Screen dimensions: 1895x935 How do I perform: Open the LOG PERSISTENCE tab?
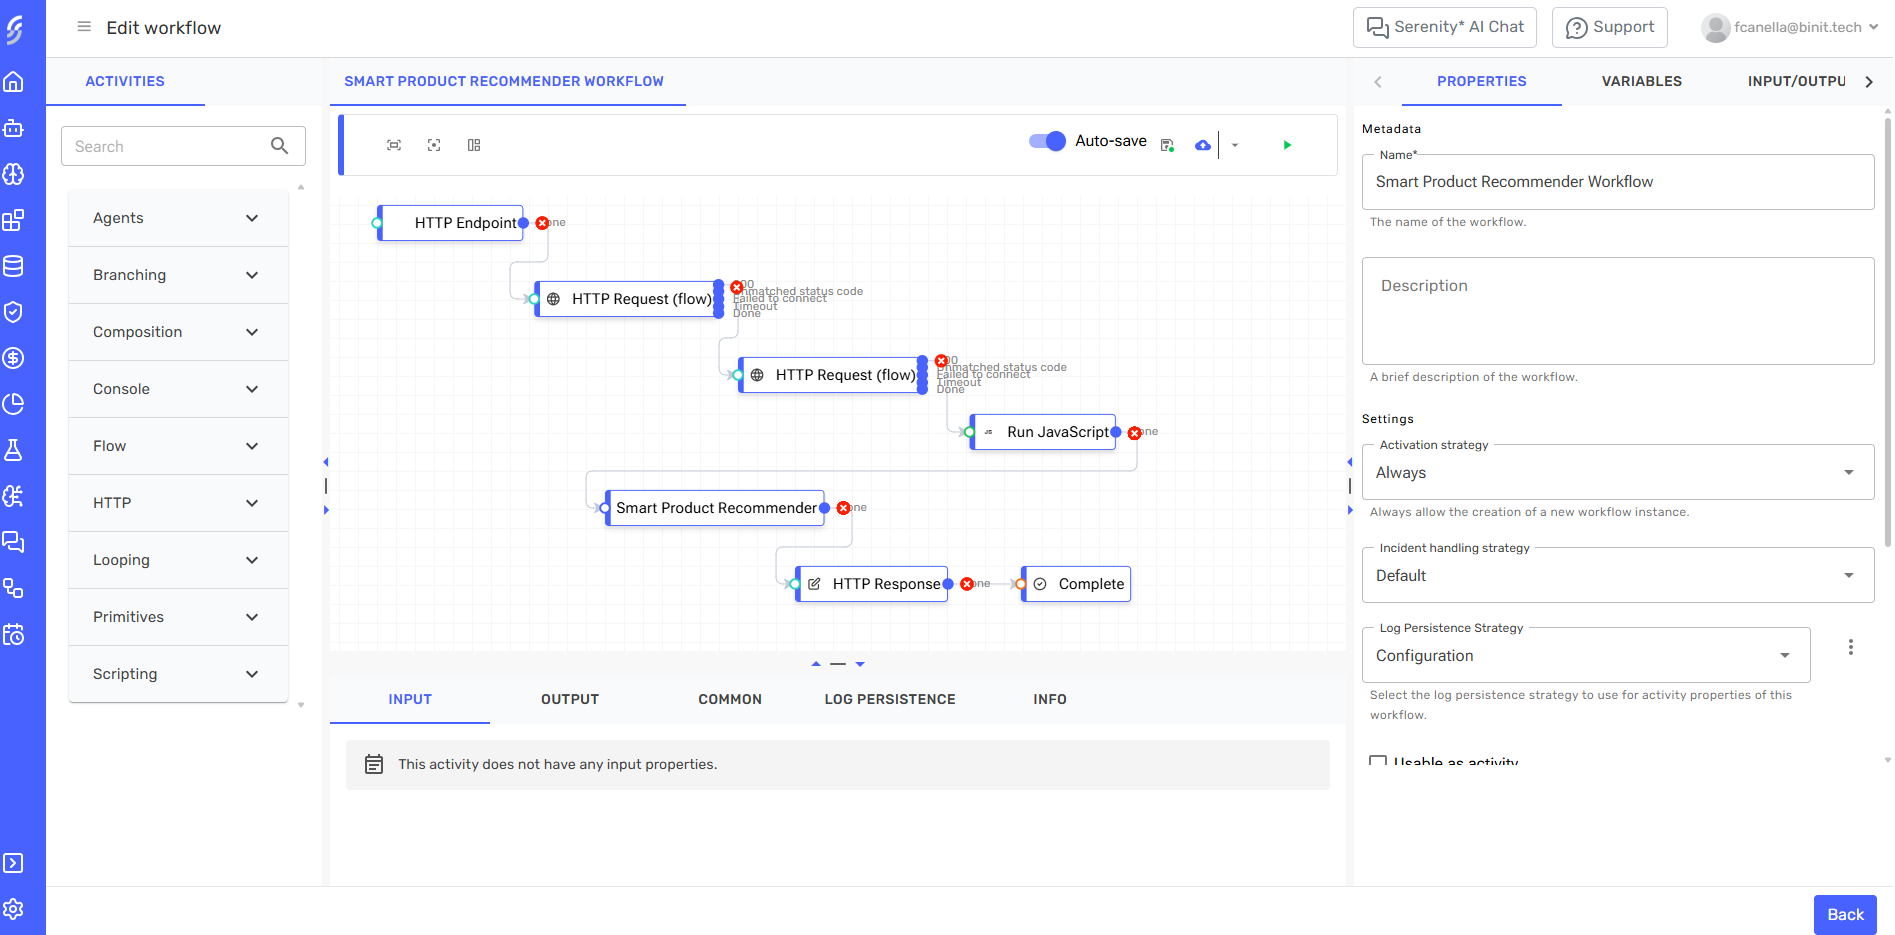click(x=889, y=699)
